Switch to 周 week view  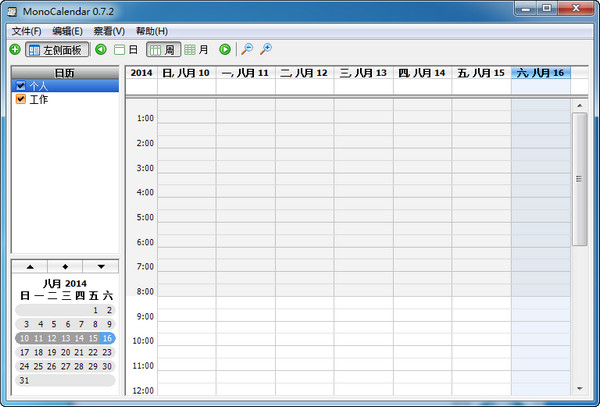[163, 50]
